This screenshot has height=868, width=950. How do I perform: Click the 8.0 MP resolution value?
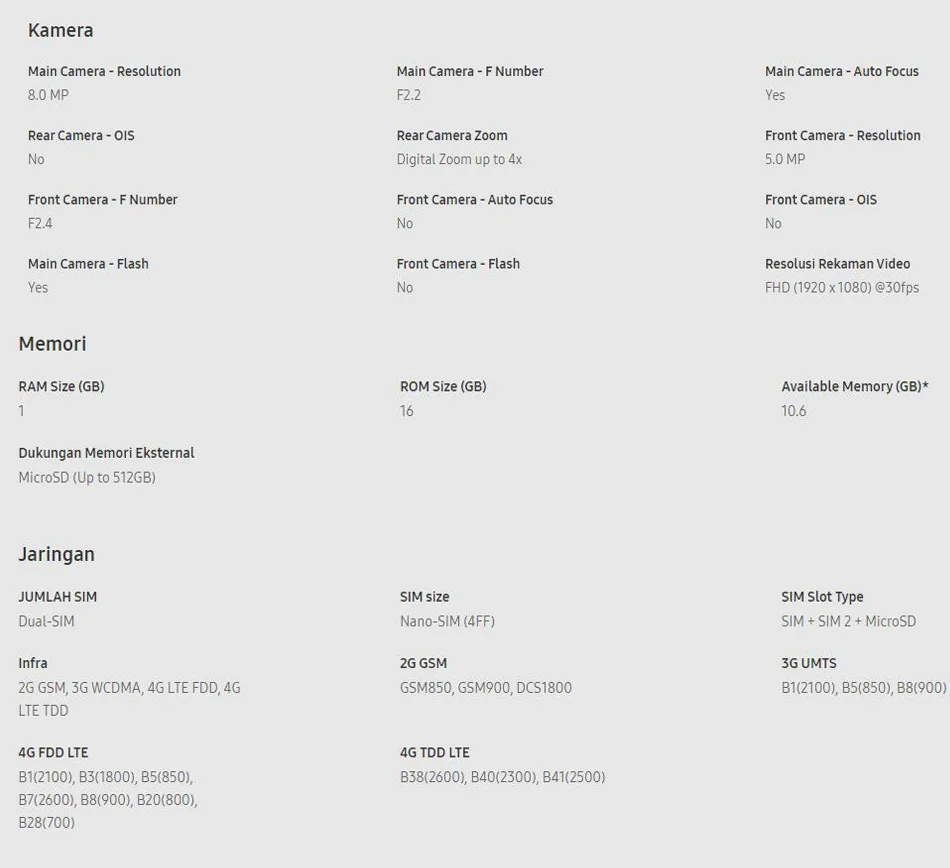[48, 95]
